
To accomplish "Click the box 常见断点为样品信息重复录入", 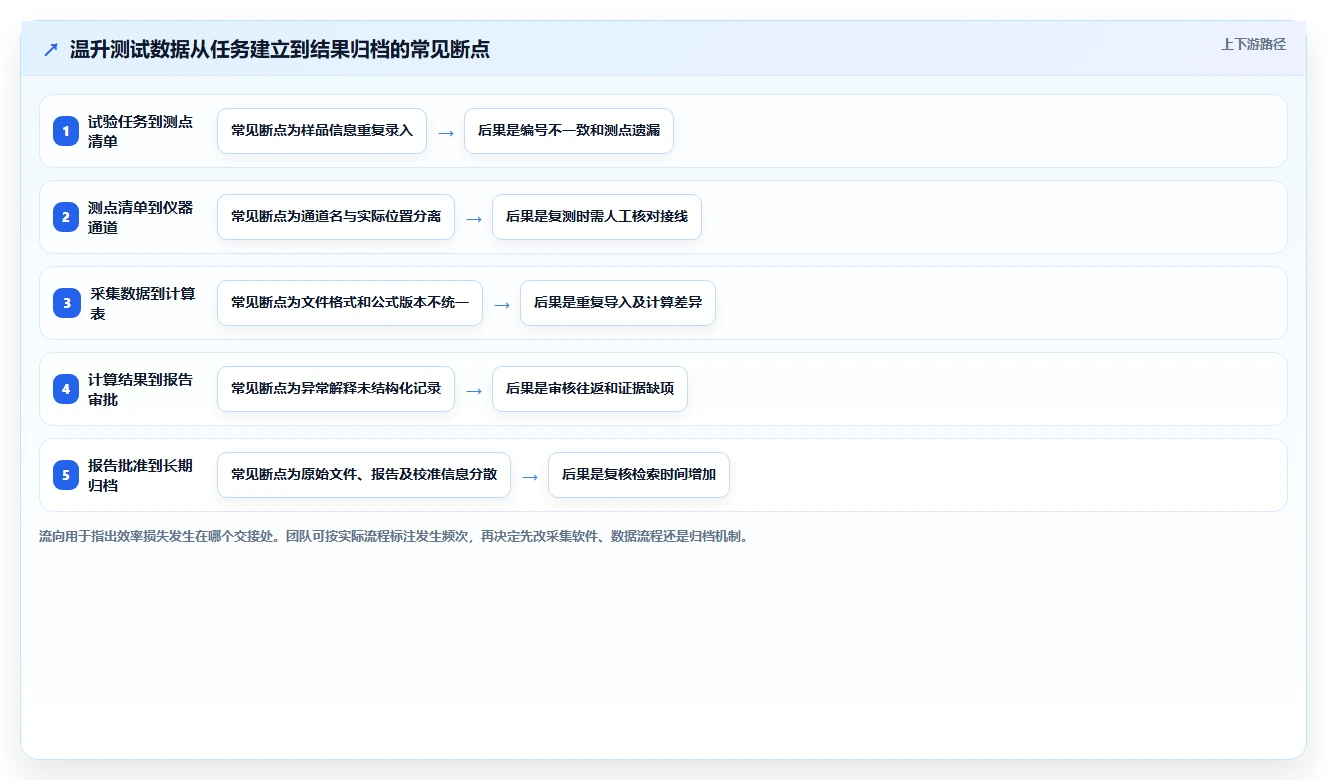I will coord(322,131).
